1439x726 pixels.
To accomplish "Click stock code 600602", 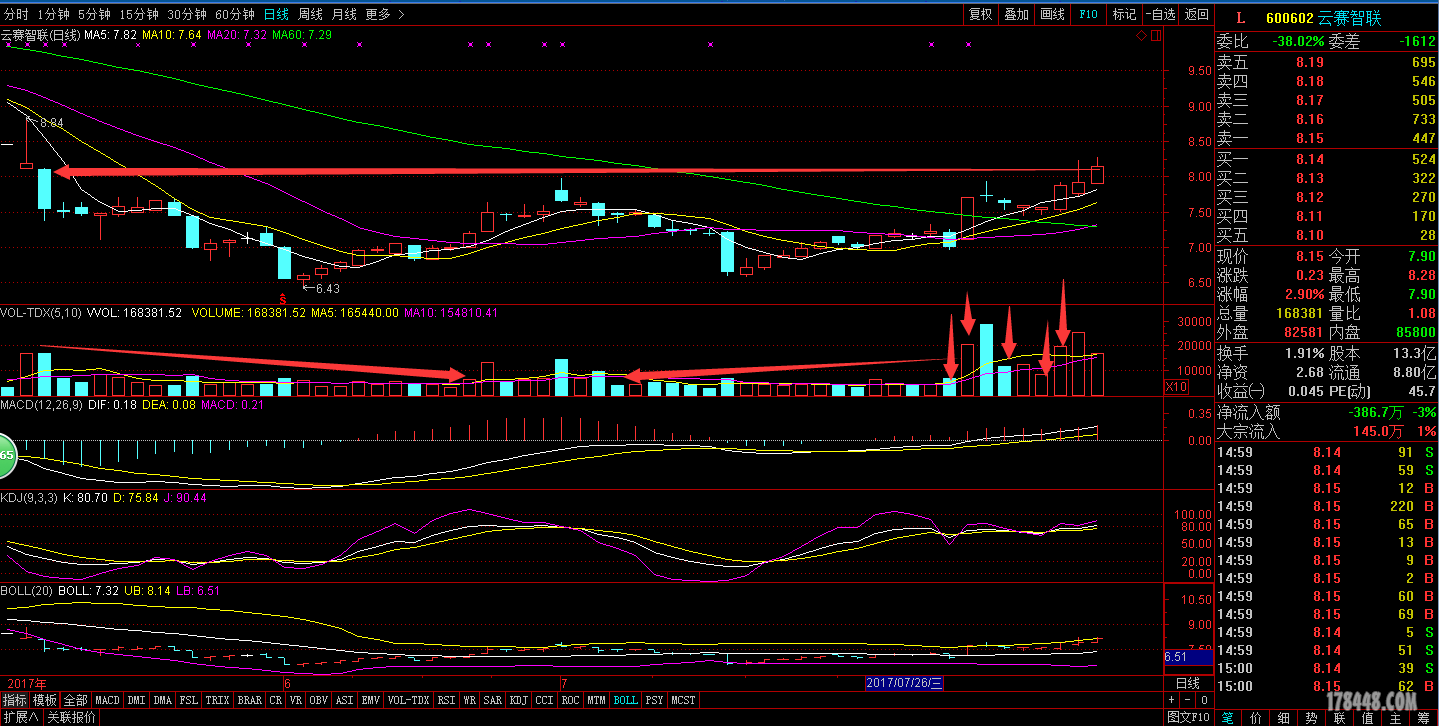I will (x=1289, y=17).
